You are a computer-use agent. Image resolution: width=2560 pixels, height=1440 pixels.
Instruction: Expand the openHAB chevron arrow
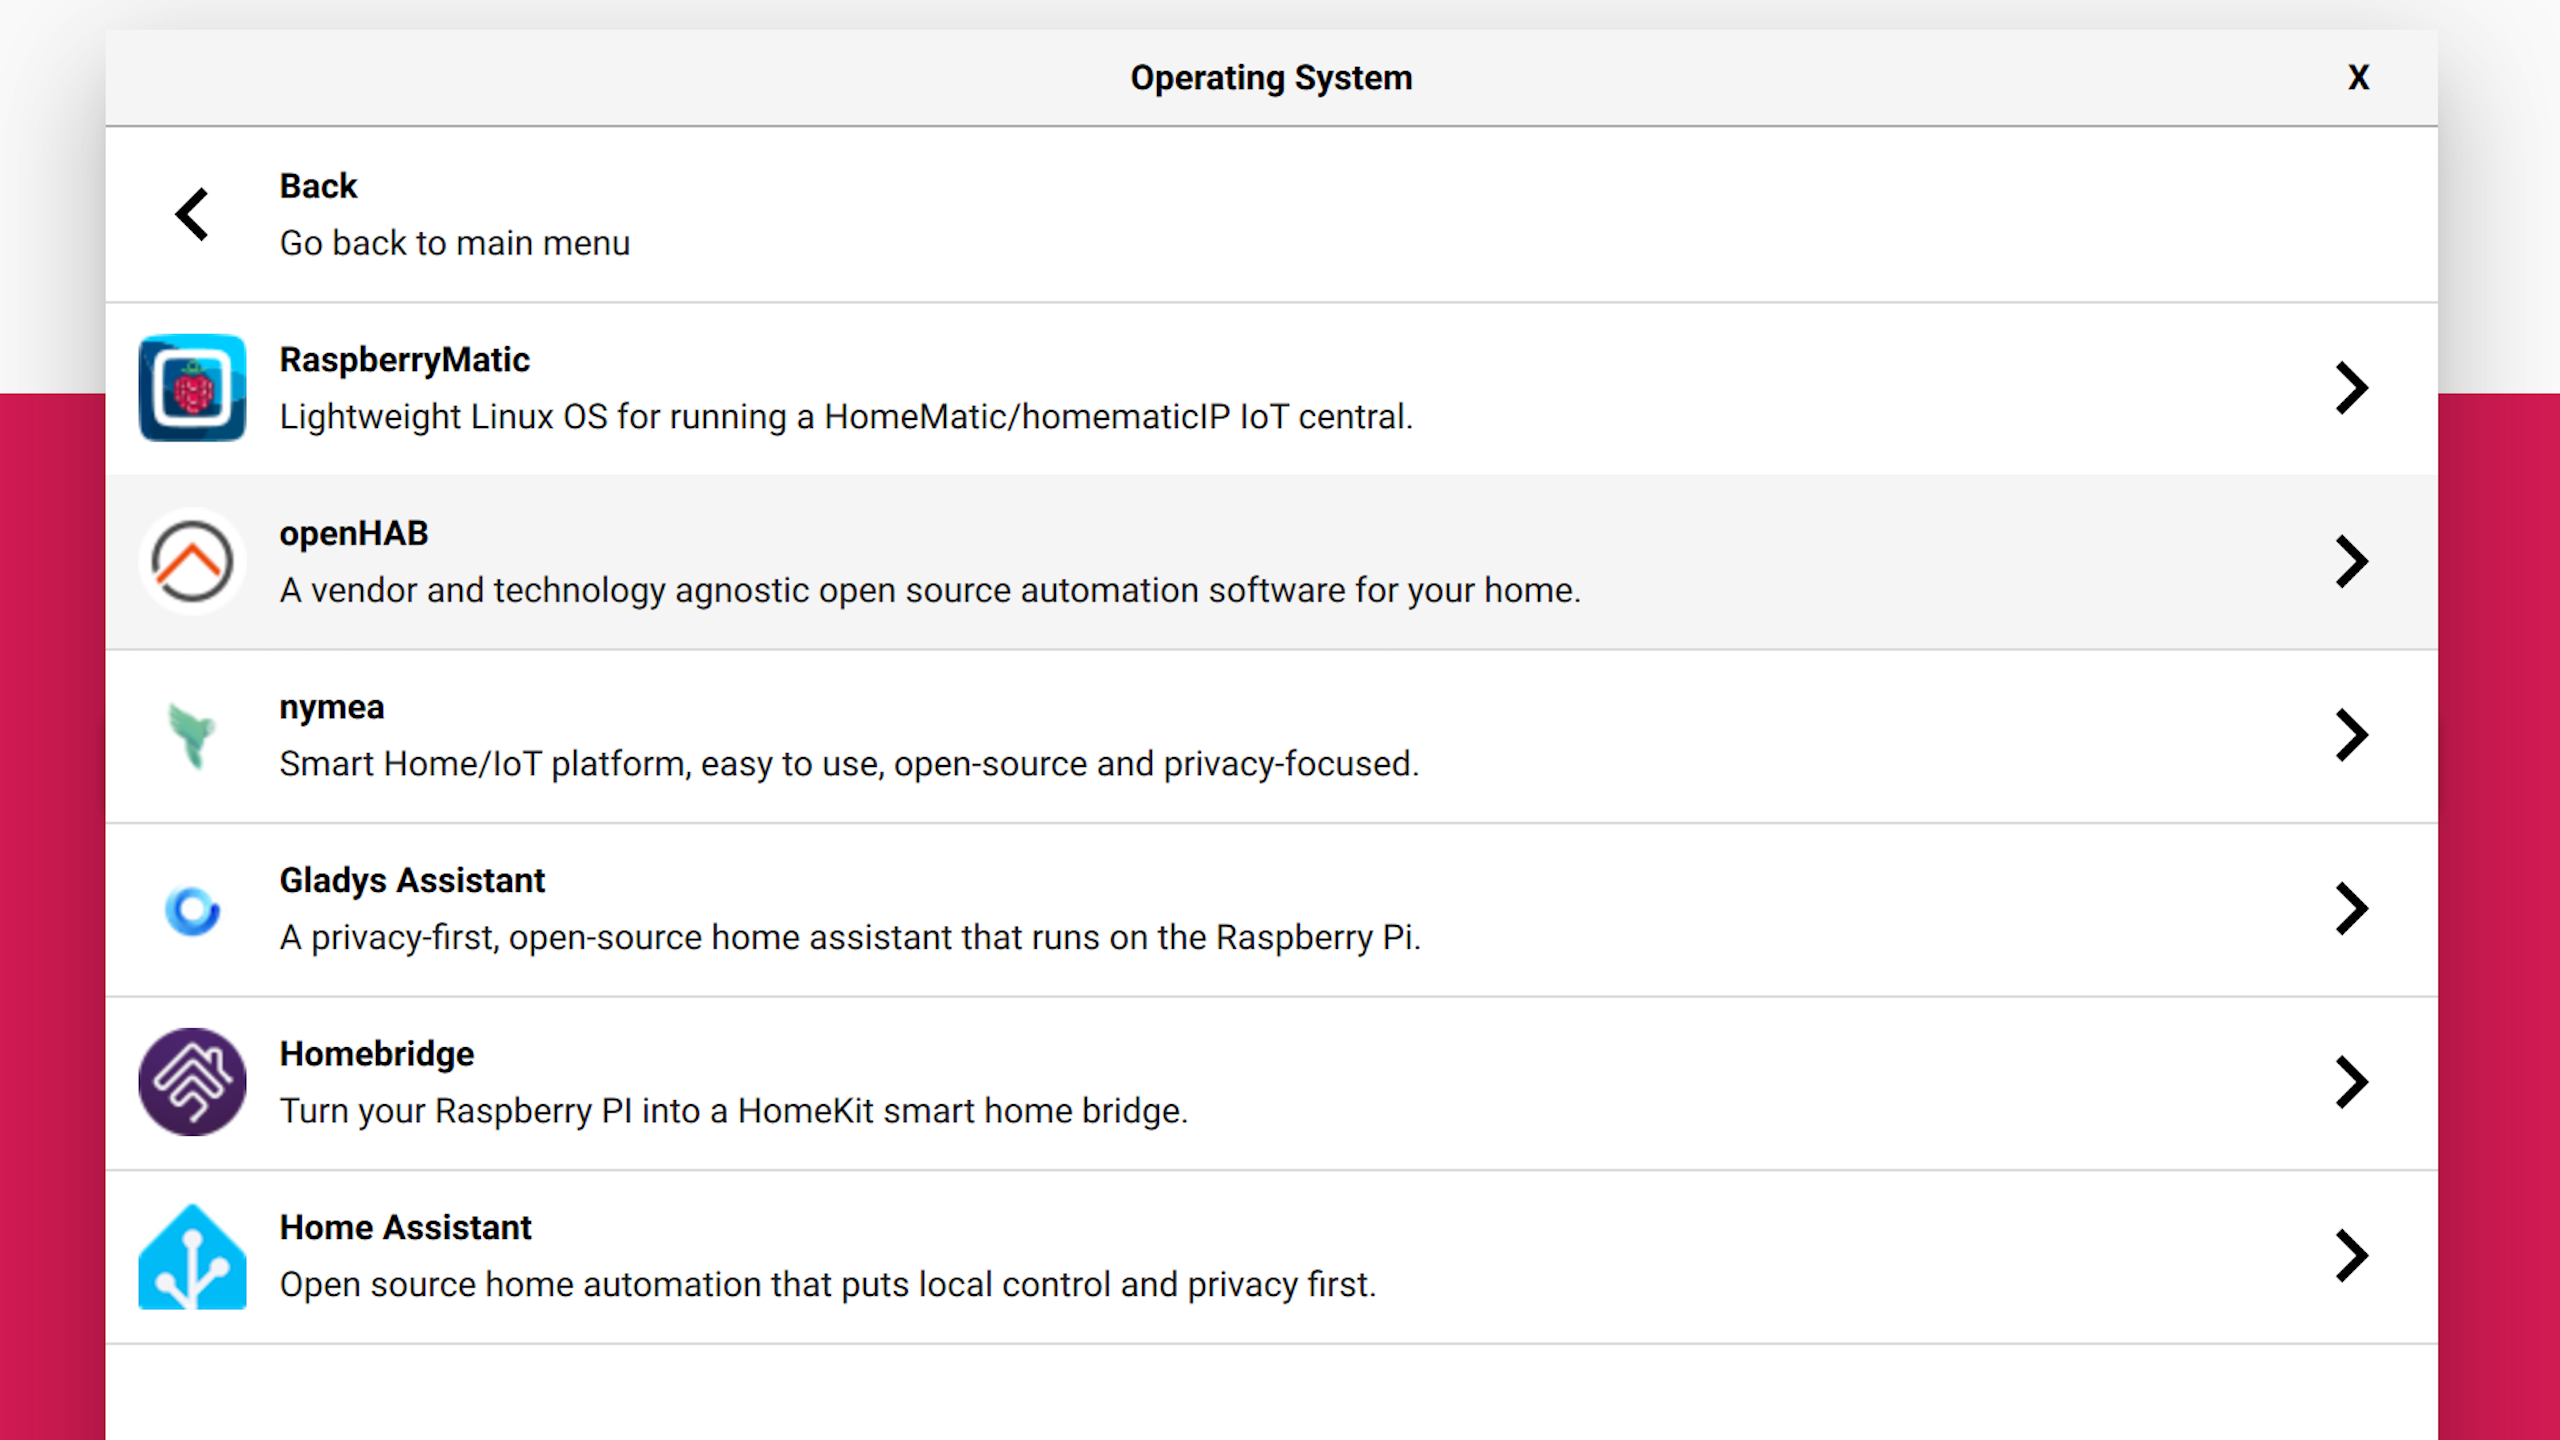2352,561
